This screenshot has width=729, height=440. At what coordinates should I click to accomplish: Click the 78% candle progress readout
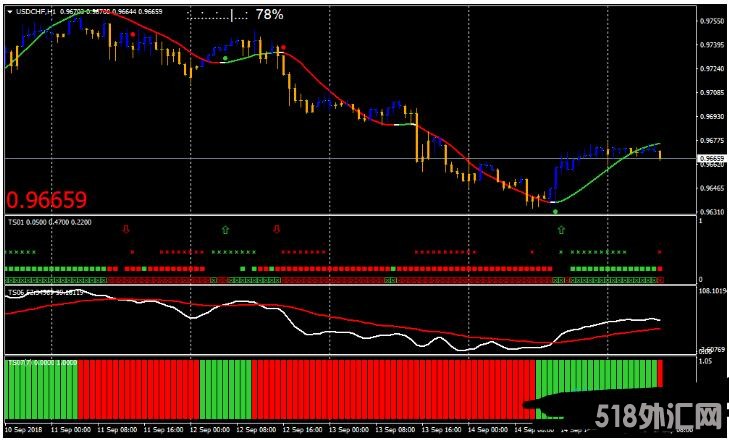tap(270, 14)
